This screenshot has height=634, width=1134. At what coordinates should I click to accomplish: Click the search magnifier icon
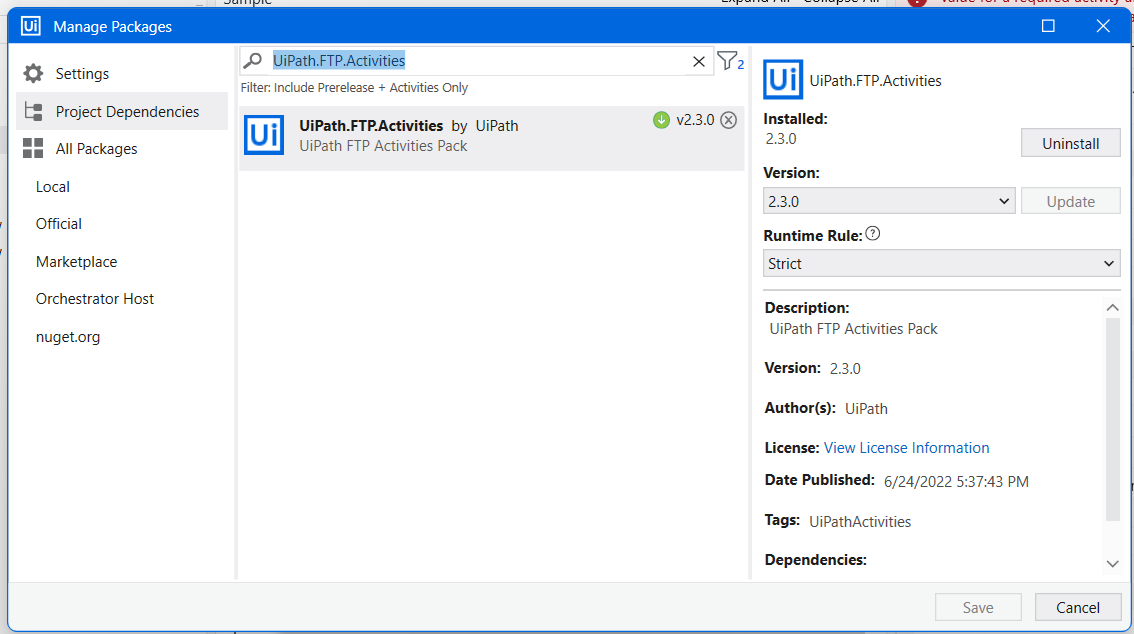point(252,61)
